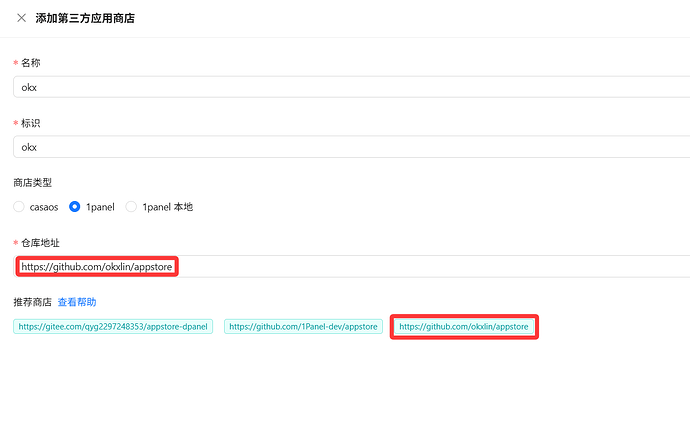The height and width of the screenshot is (422, 690).
Task: Click the 商店类型 label text
Action: 33,183
